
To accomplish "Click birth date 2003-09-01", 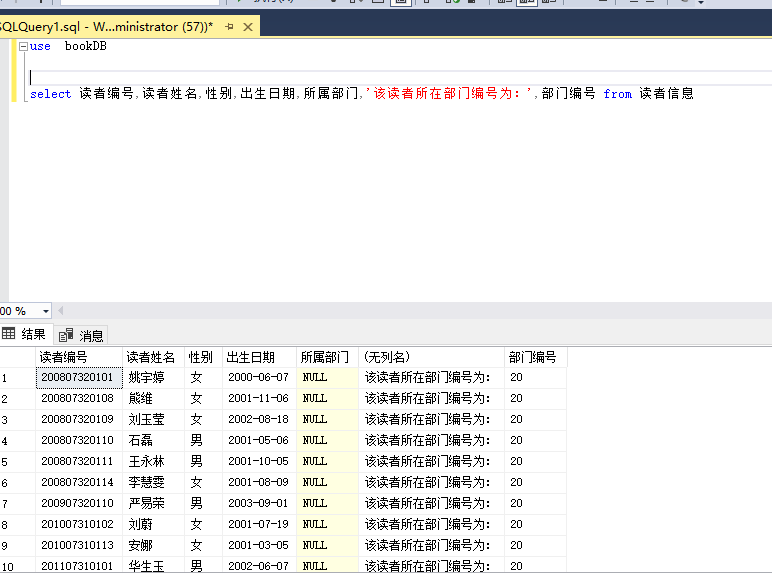I will (258, 504).
